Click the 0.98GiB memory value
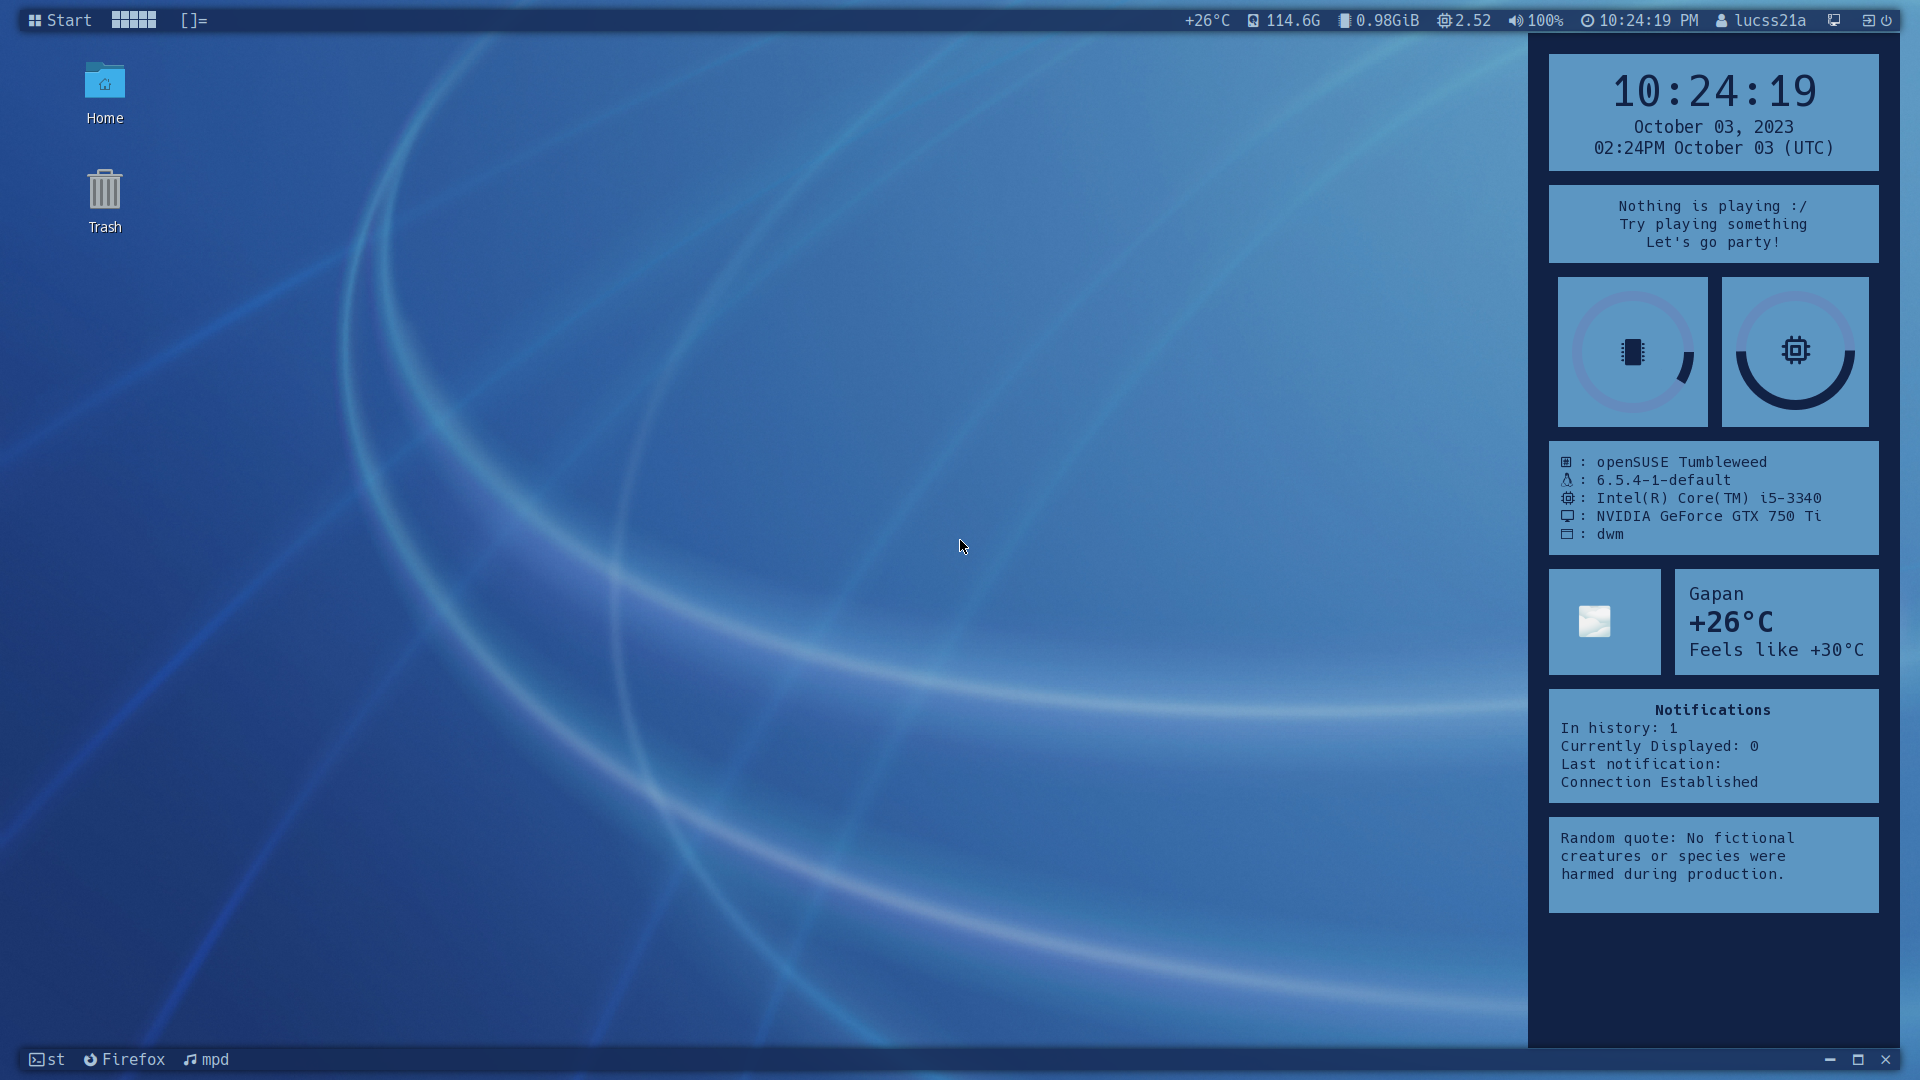 1387,20
